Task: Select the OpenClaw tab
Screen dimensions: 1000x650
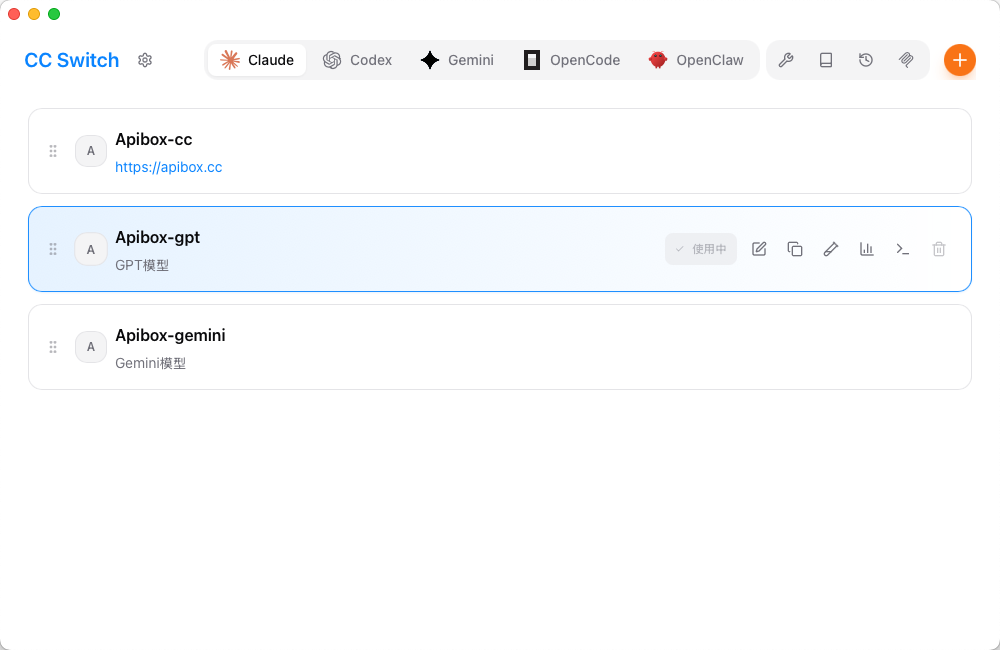Action: 696,60
